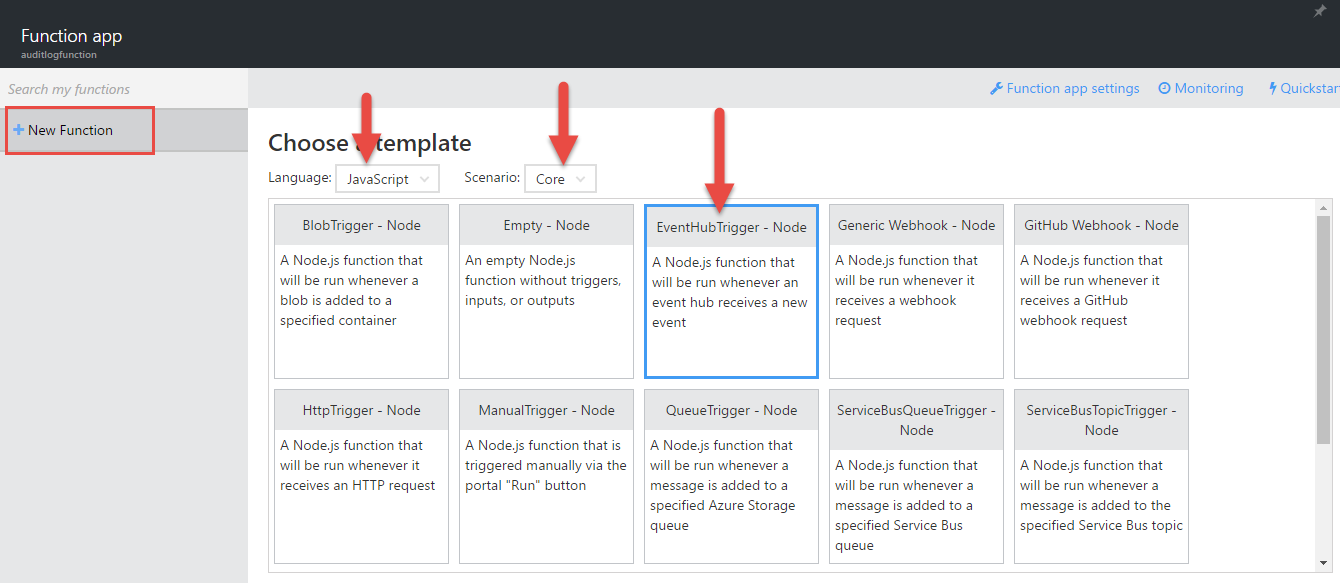
Task: Click the "auditlogfunction" app name text
Action: coord(59,55)
